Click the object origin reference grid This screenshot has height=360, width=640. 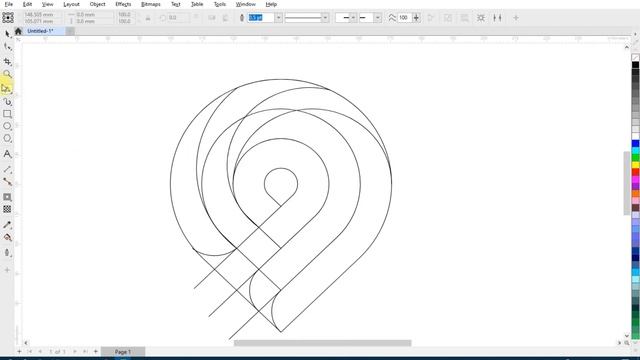pyautogui.click(x=8, y=18)
